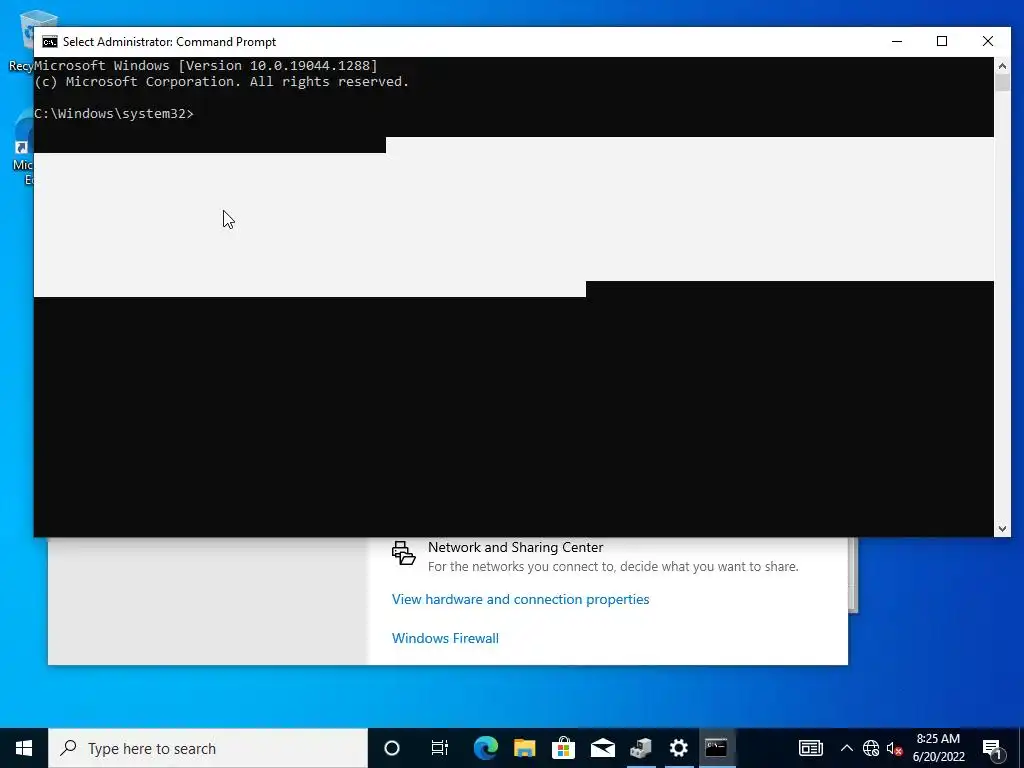Close the Command Prompt window
This screenshot has width=1024, height=768.
[x=987, y=42]
